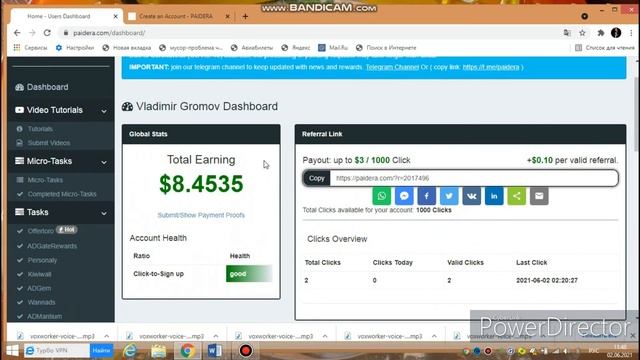Screen dimensions: 640x360
Task: Open options arrow for fourth voxworker mp3 download
Action: click(434, 336)
